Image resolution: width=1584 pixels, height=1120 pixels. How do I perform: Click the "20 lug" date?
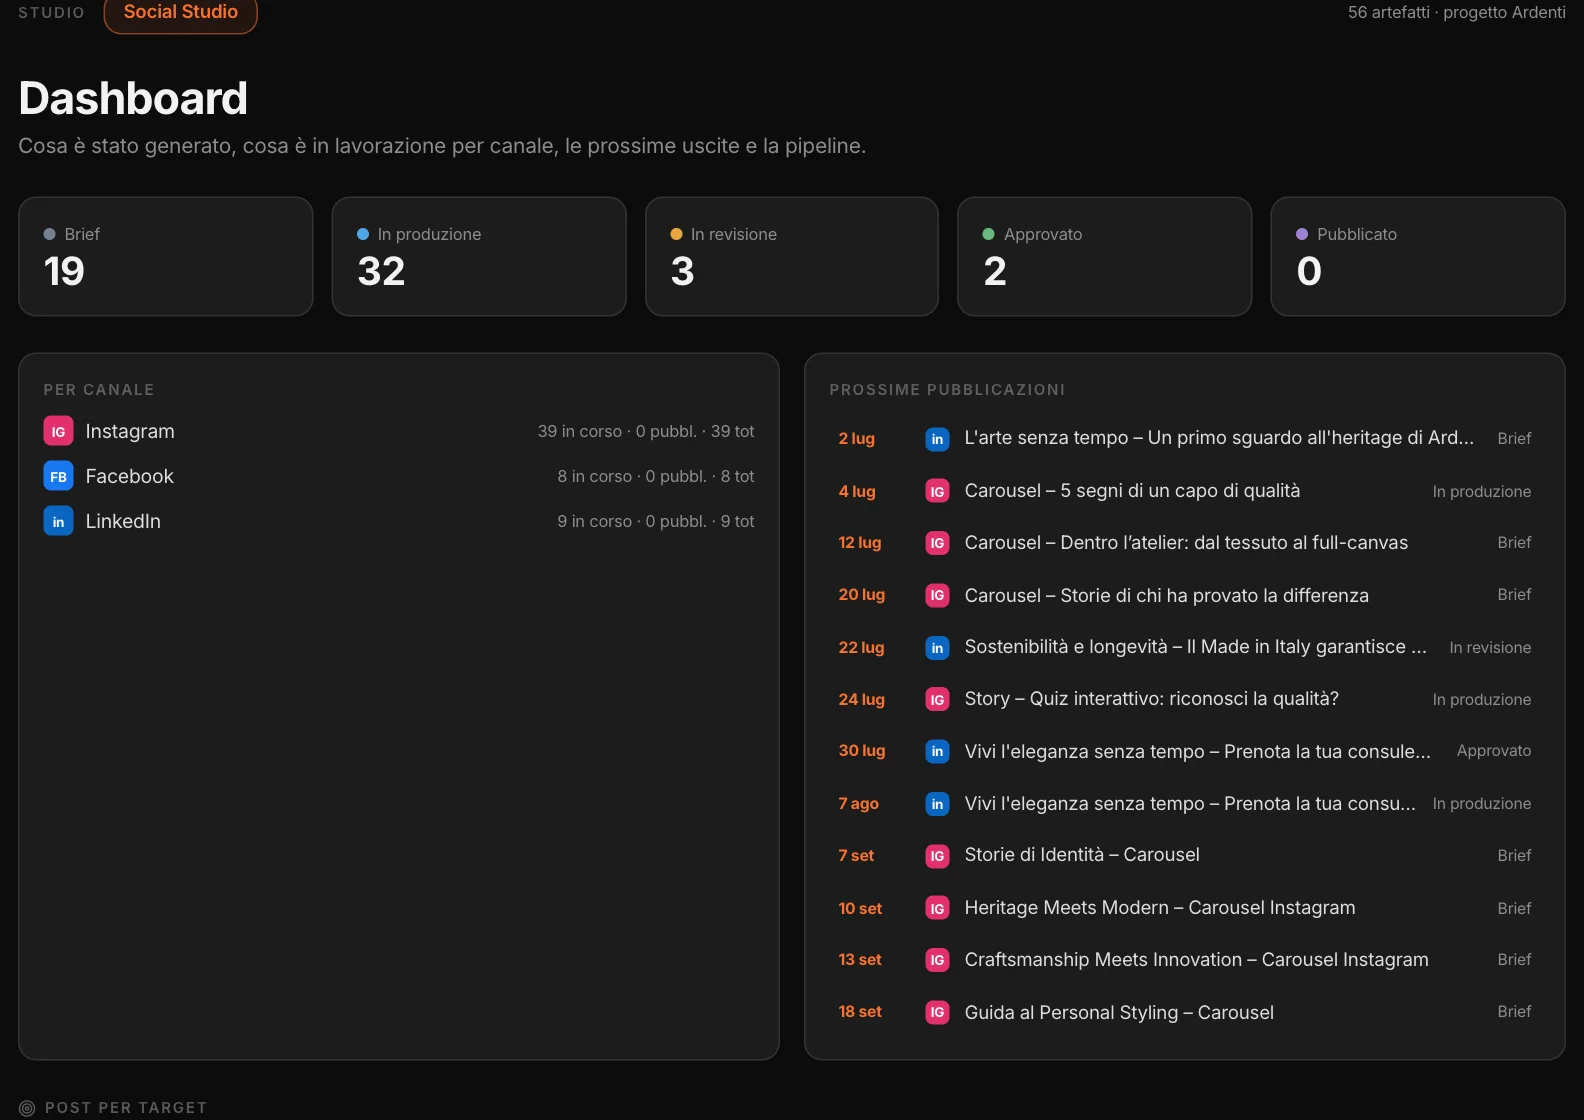point(862,595)
